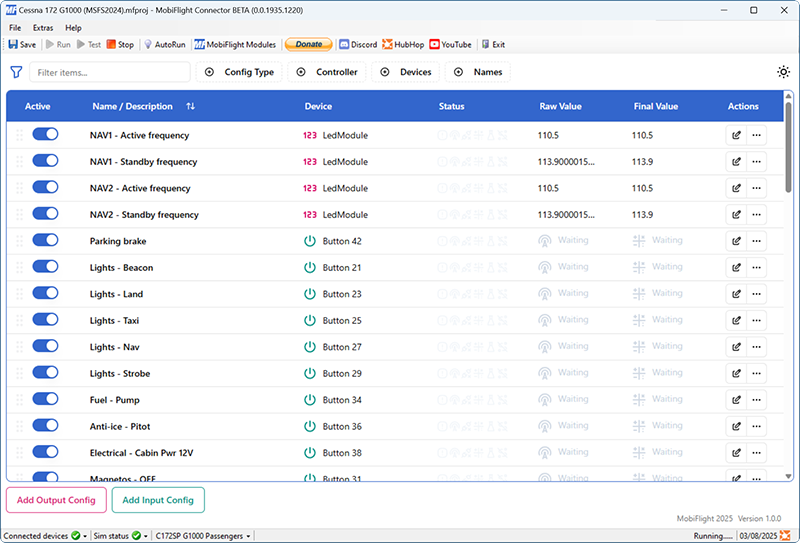Disable the Parking brake config toggle
Screen dimensions: 800x543
pos(45,240)
